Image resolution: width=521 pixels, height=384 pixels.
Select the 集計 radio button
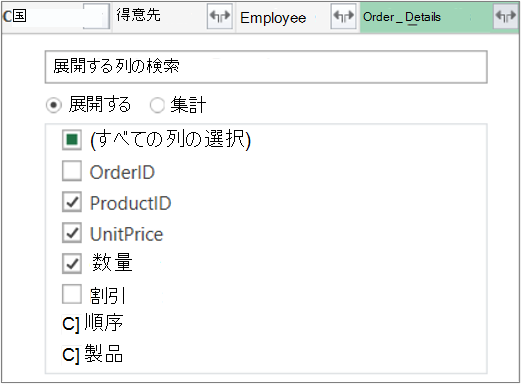(x=157, y=105)
